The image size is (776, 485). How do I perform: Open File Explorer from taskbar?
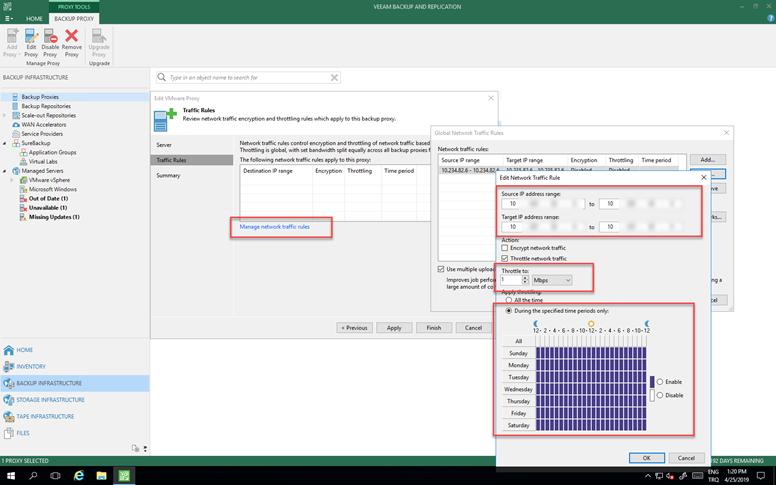101,476
